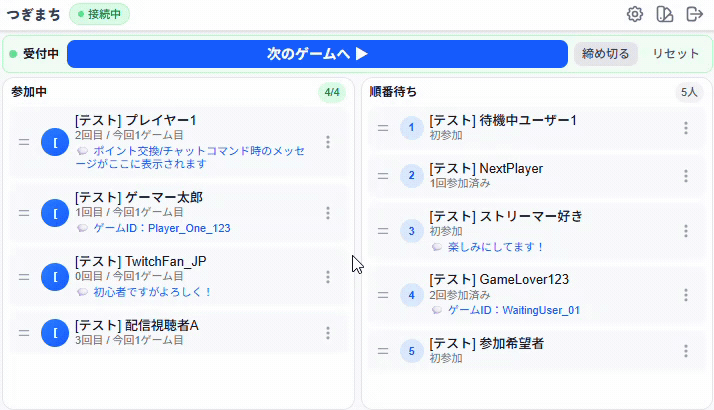Click queue number 5 badge for 参加希望者
714x410 pixels.
click(x=412, y=351)
